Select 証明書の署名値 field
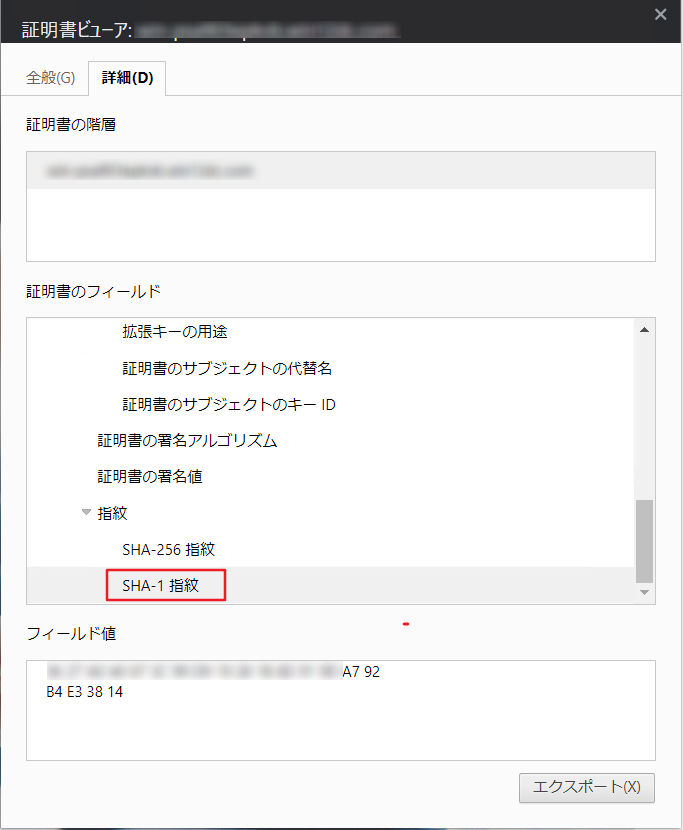This screenshot has width=683, height=830. 150,476
